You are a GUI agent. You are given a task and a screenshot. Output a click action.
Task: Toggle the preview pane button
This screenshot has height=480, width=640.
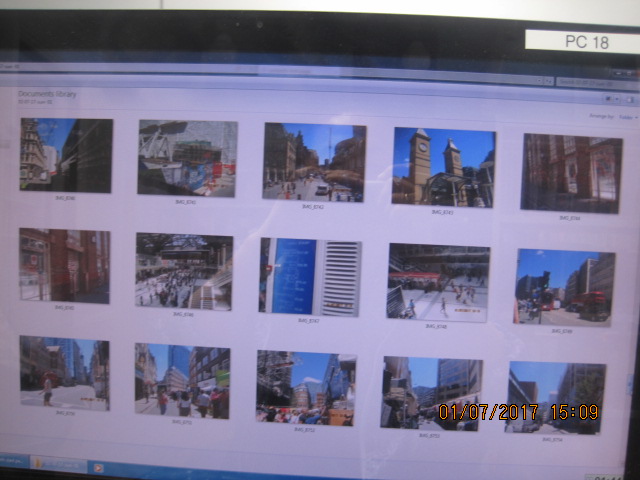click(x=630, y=100)
